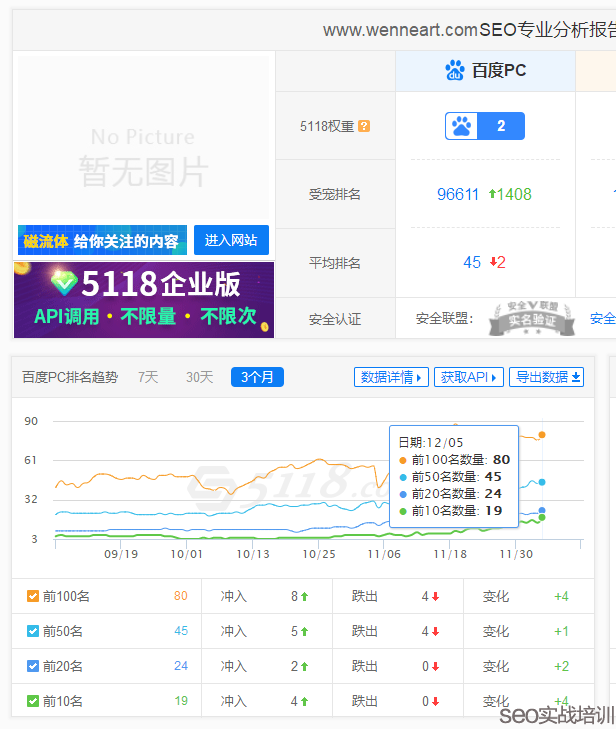Expand the 数据详情 button
The image size is (616, 729).
click(x=391, y=377)
